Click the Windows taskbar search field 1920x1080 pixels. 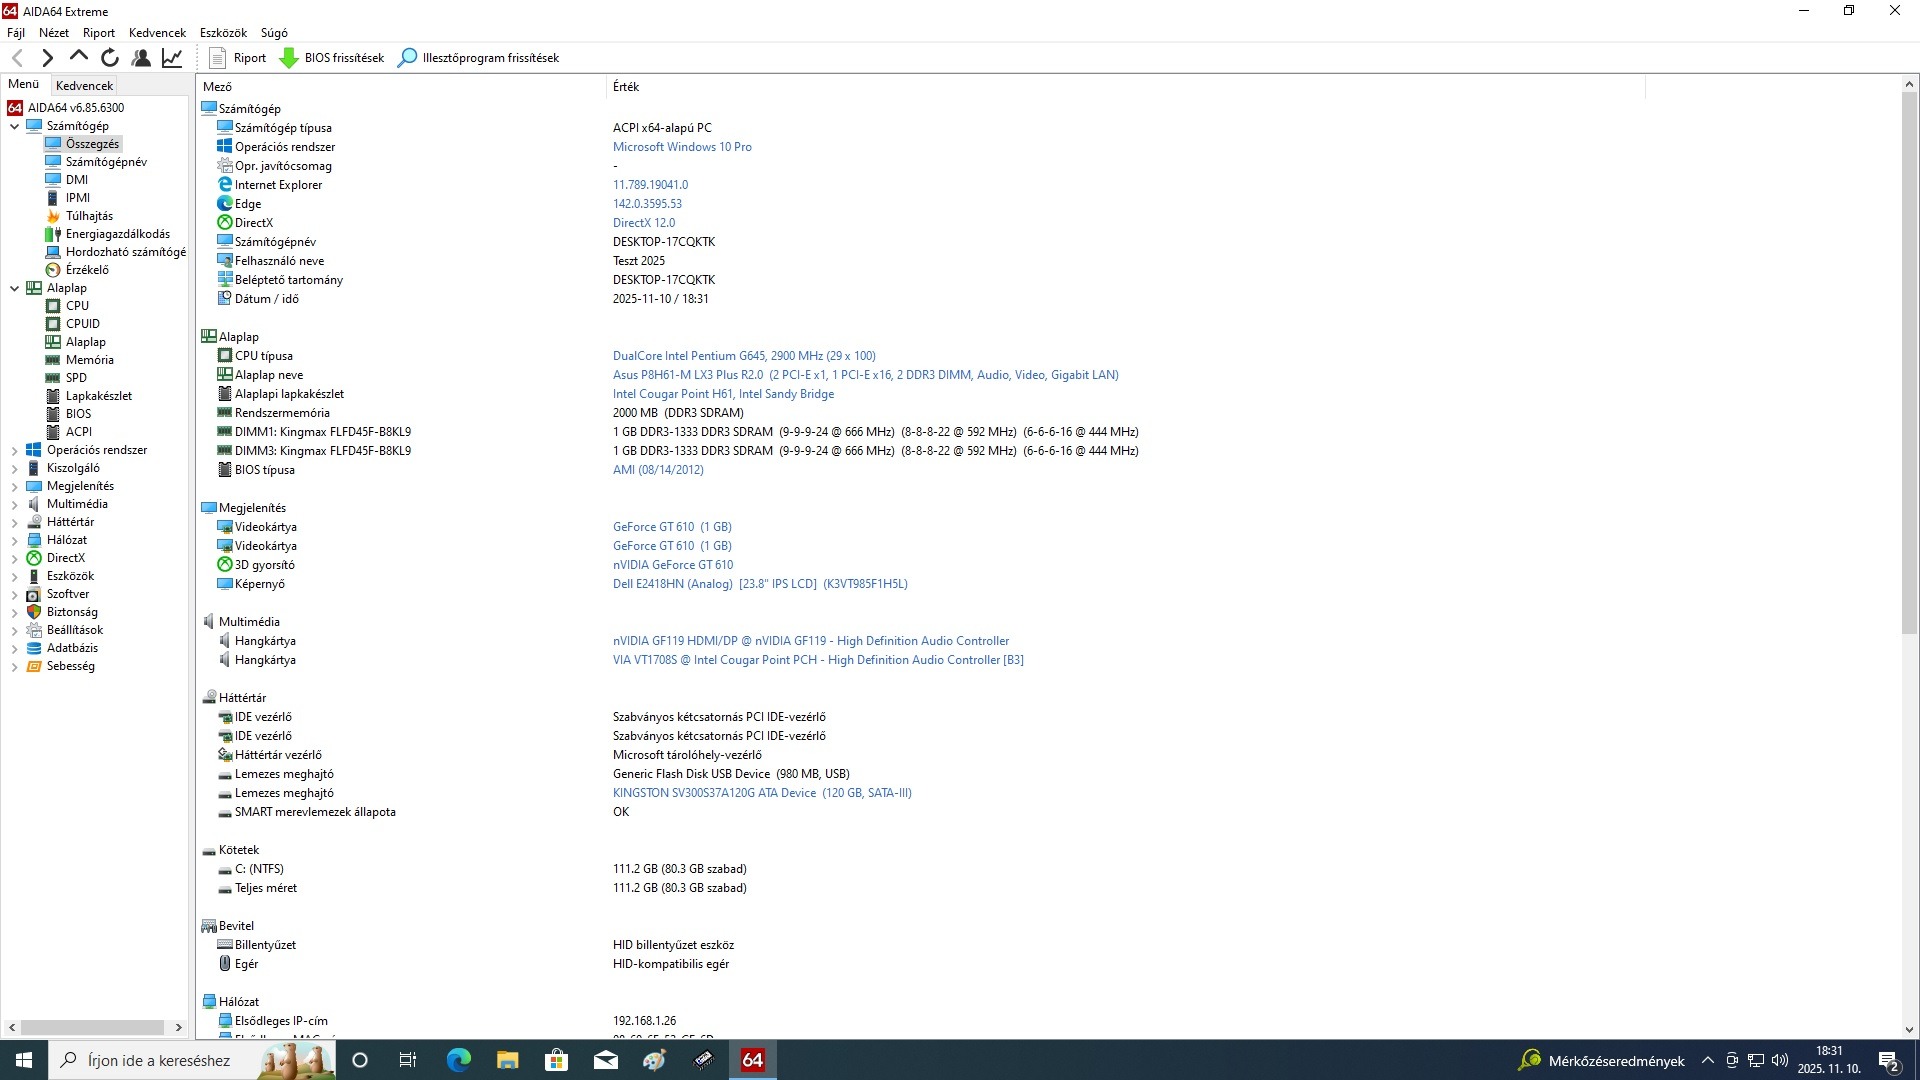160,1060
